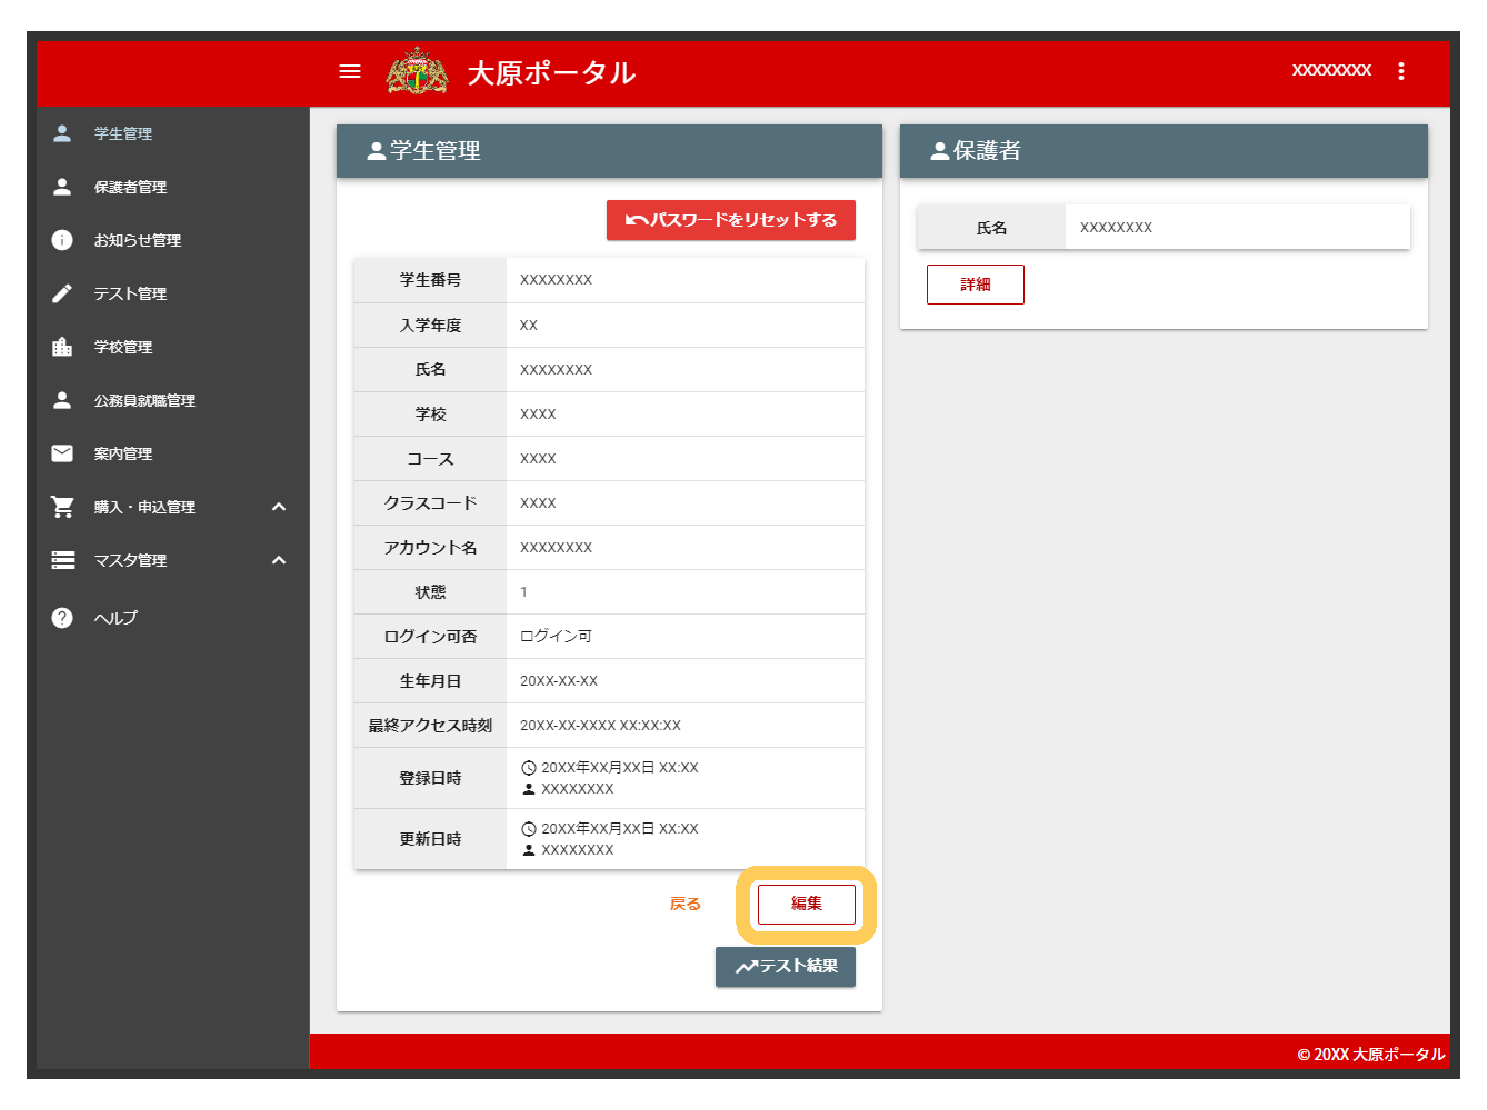
Task: Open the hamburger navigation menu
Action: [350, 71]
